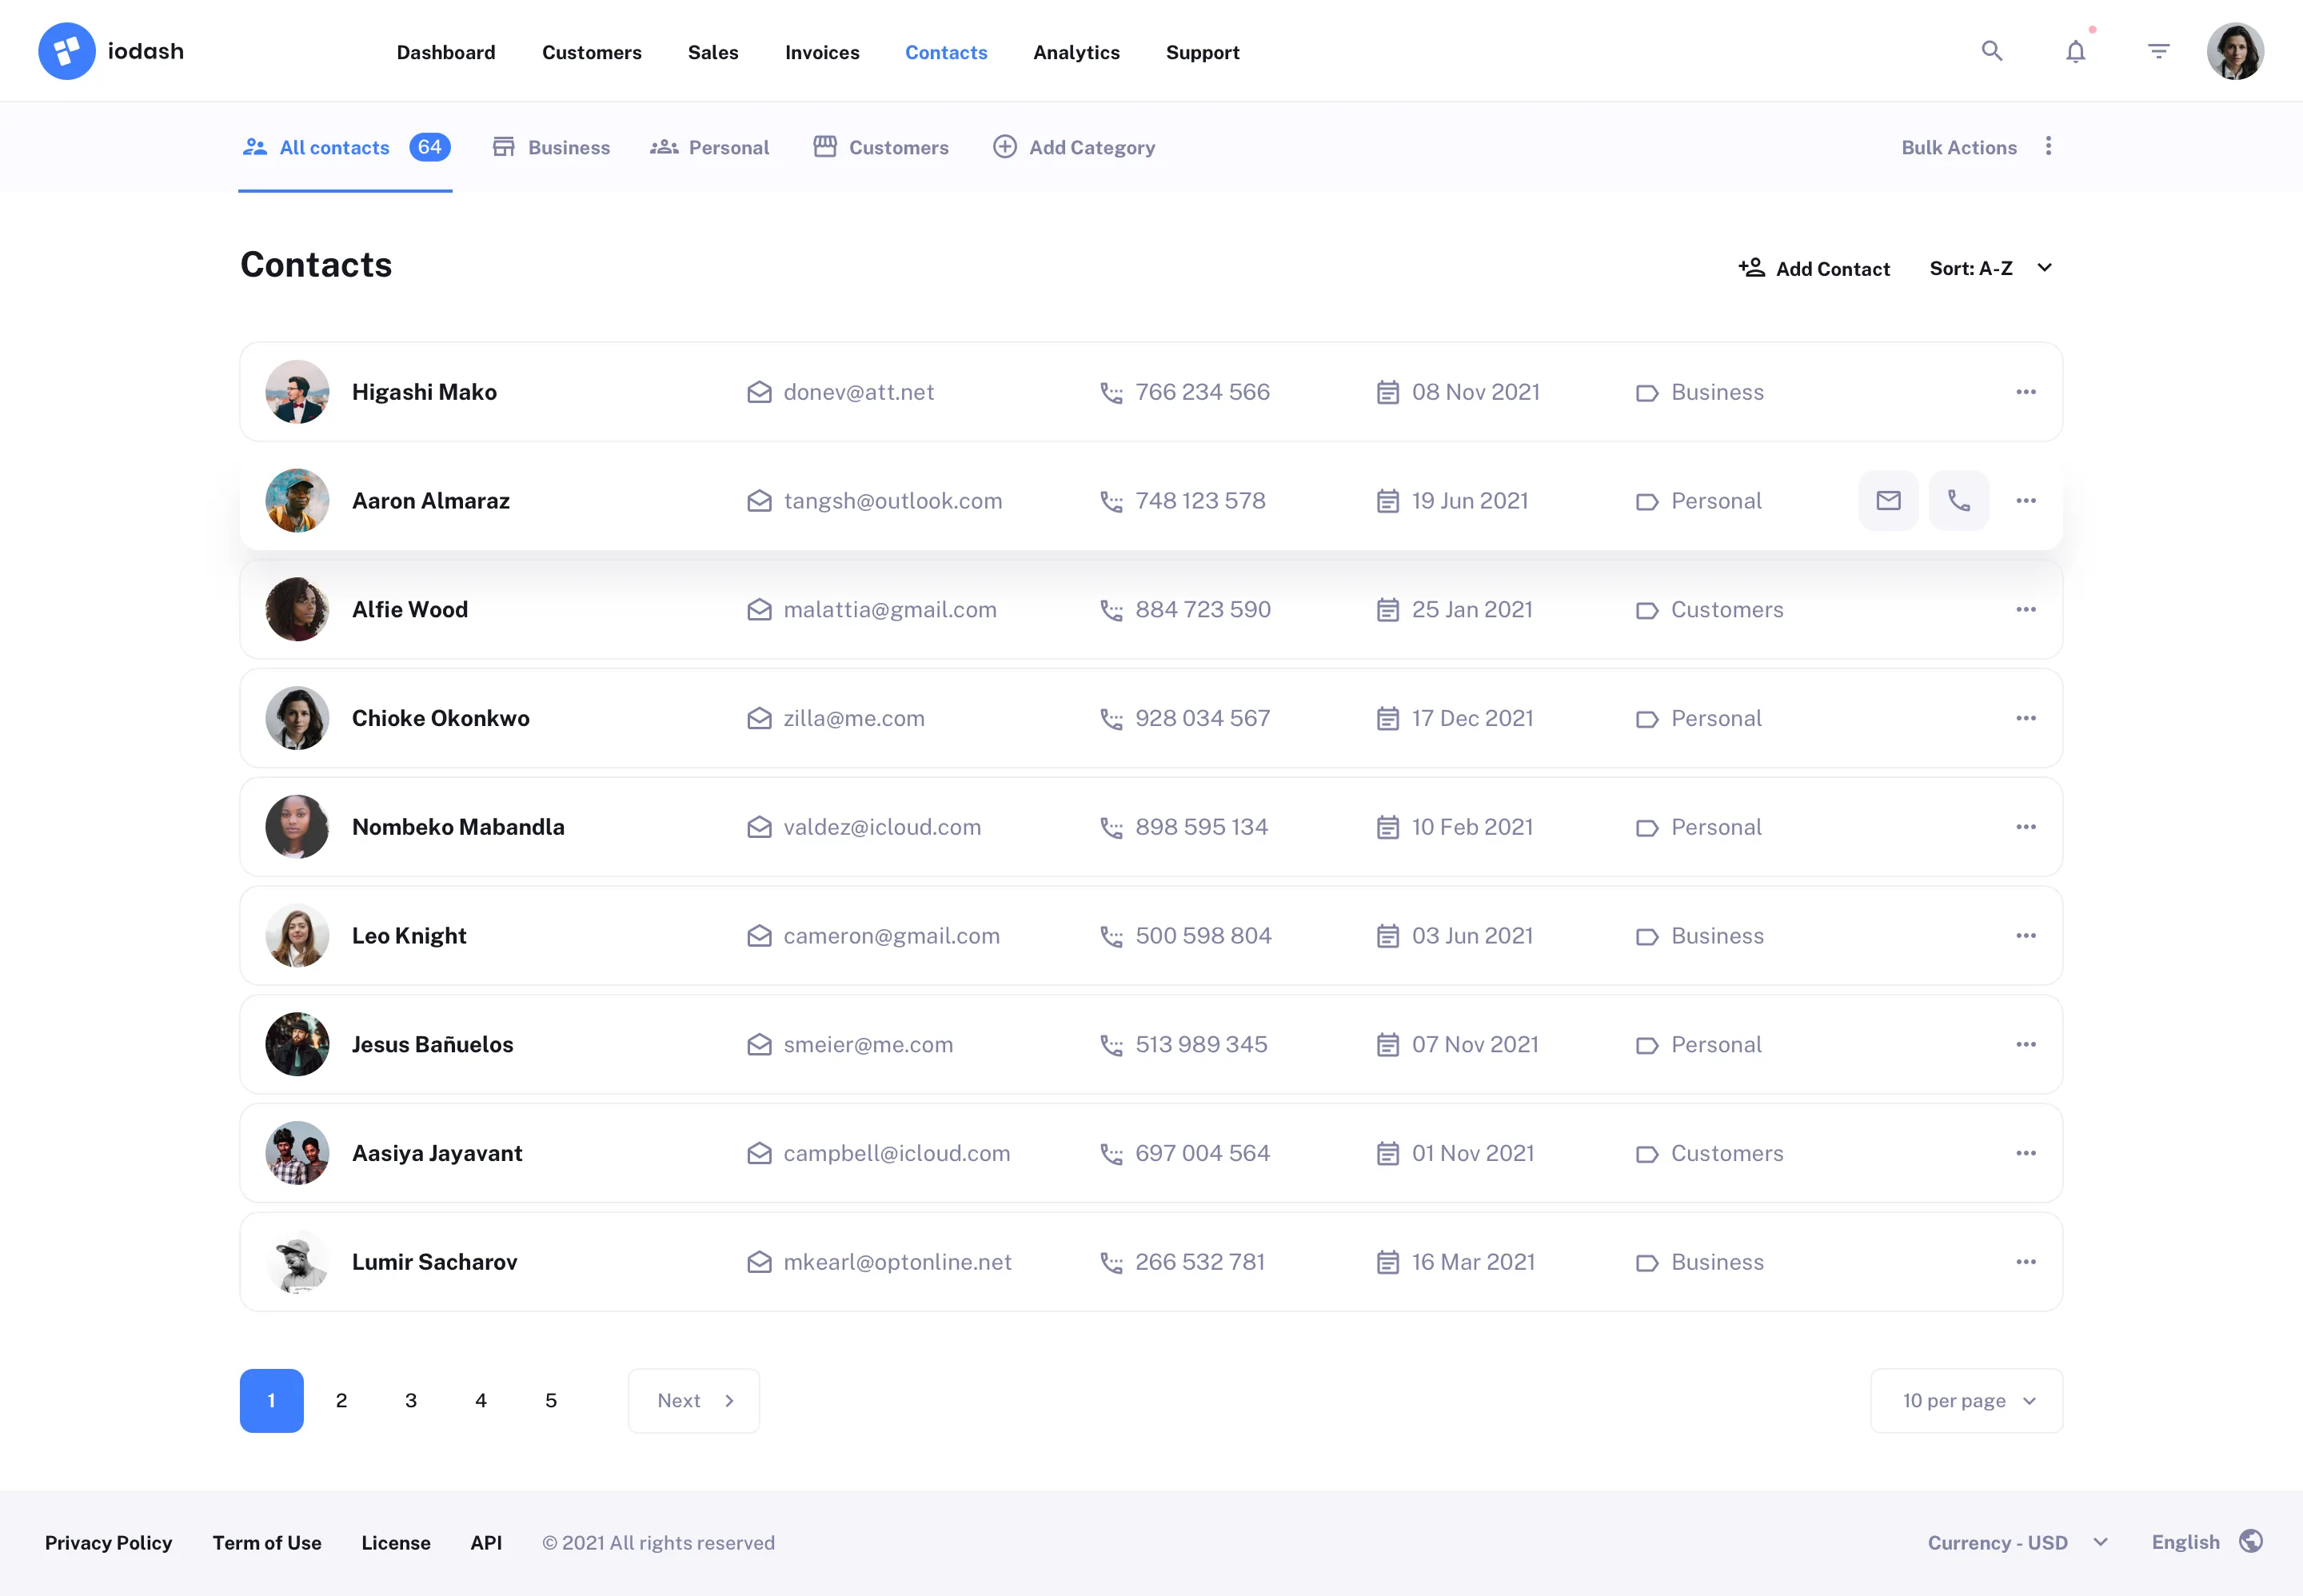2303x1596 pixels.
Task: Click the iodash logo icon
Action: [x=66, y=50]
